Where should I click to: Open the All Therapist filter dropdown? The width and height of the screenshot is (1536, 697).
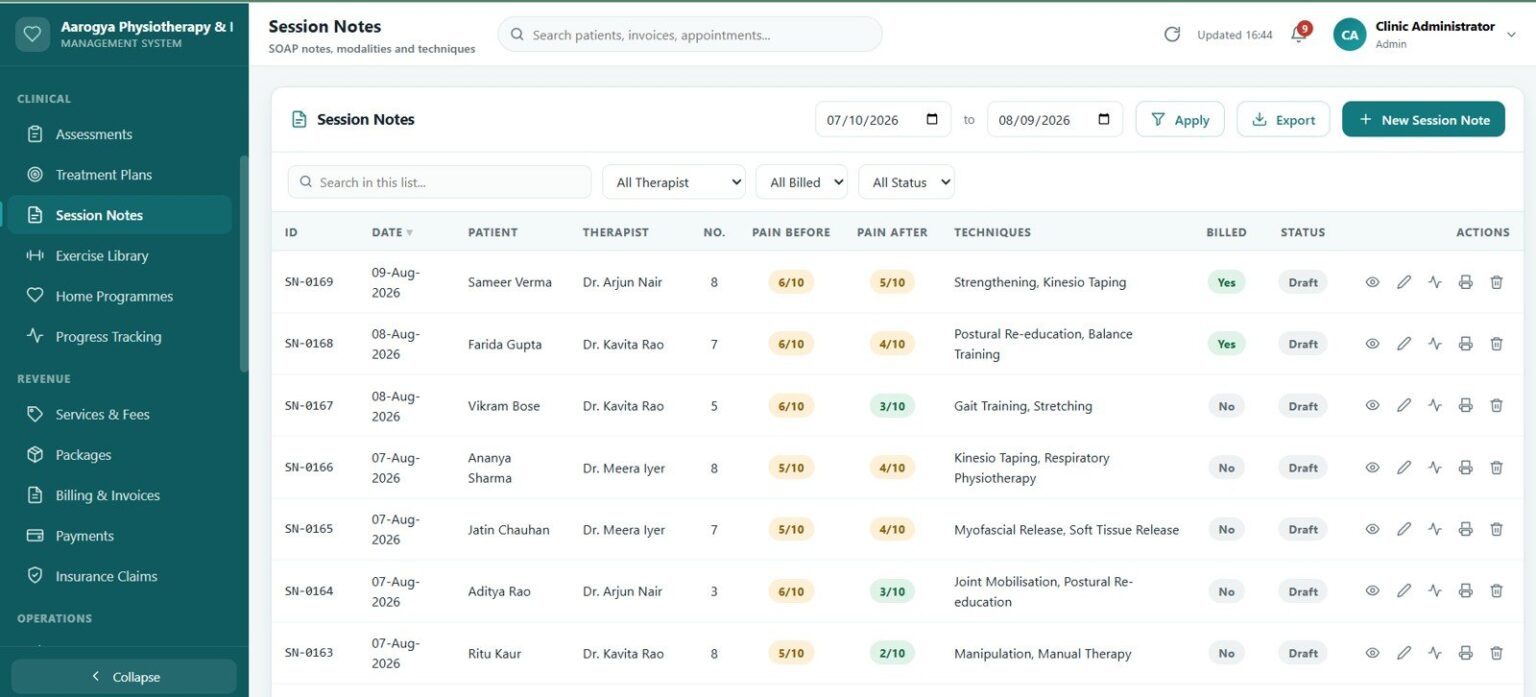(x=674, y=182)
